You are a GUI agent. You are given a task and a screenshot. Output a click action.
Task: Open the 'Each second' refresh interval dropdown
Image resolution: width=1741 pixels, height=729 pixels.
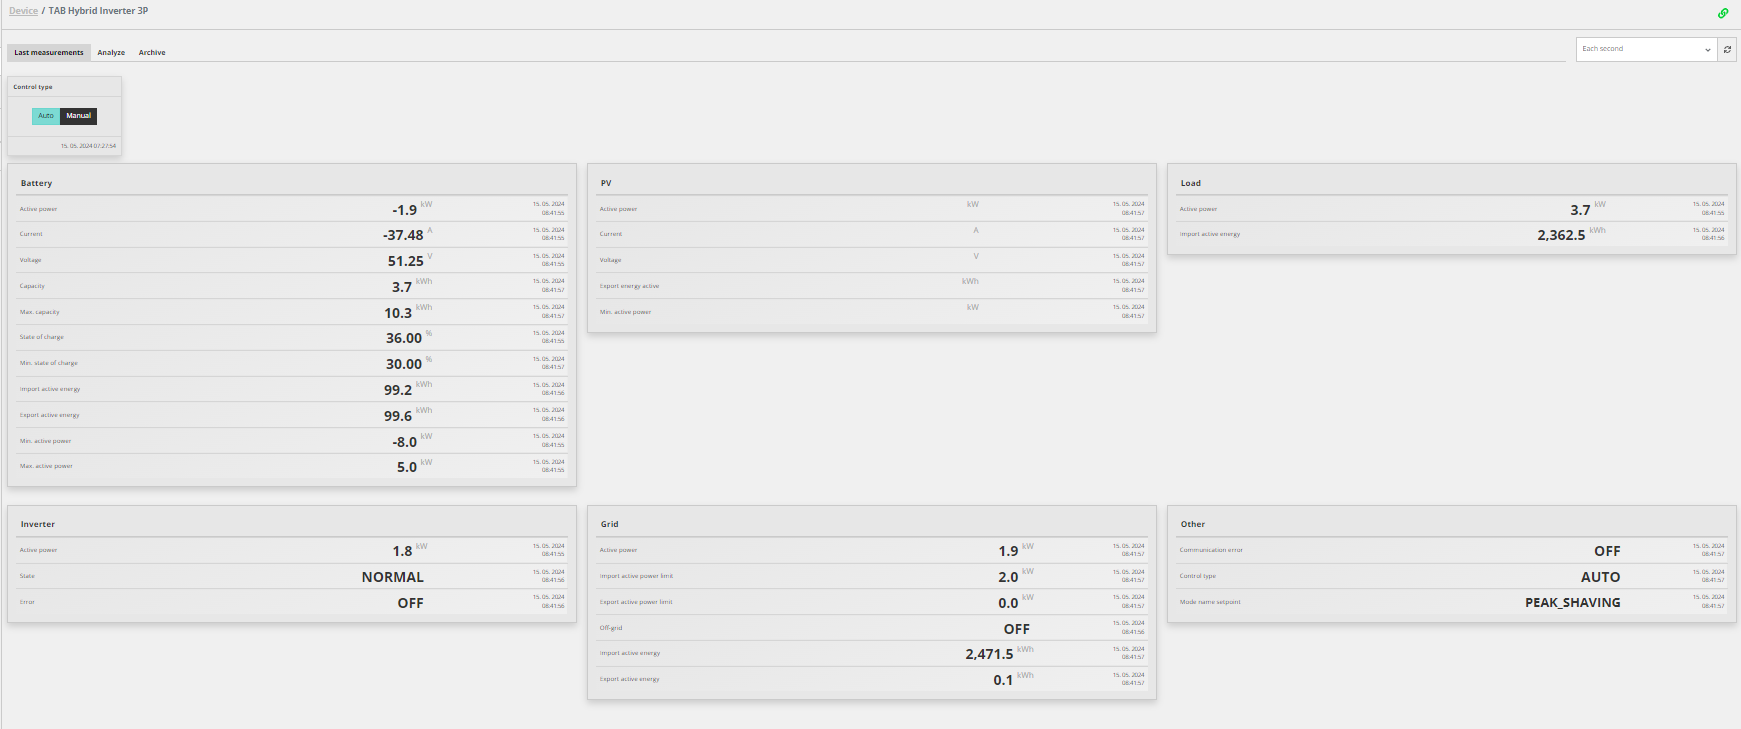point(1646,49)
